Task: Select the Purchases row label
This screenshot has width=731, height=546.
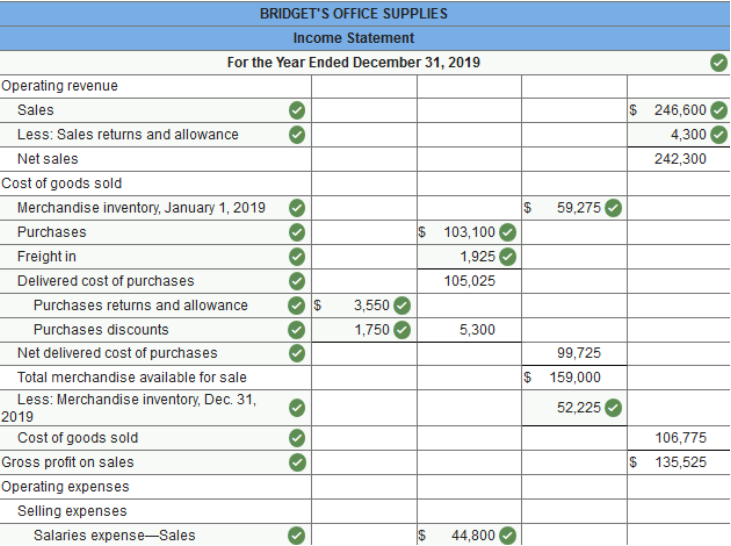Action: click(x=52, y=232)
